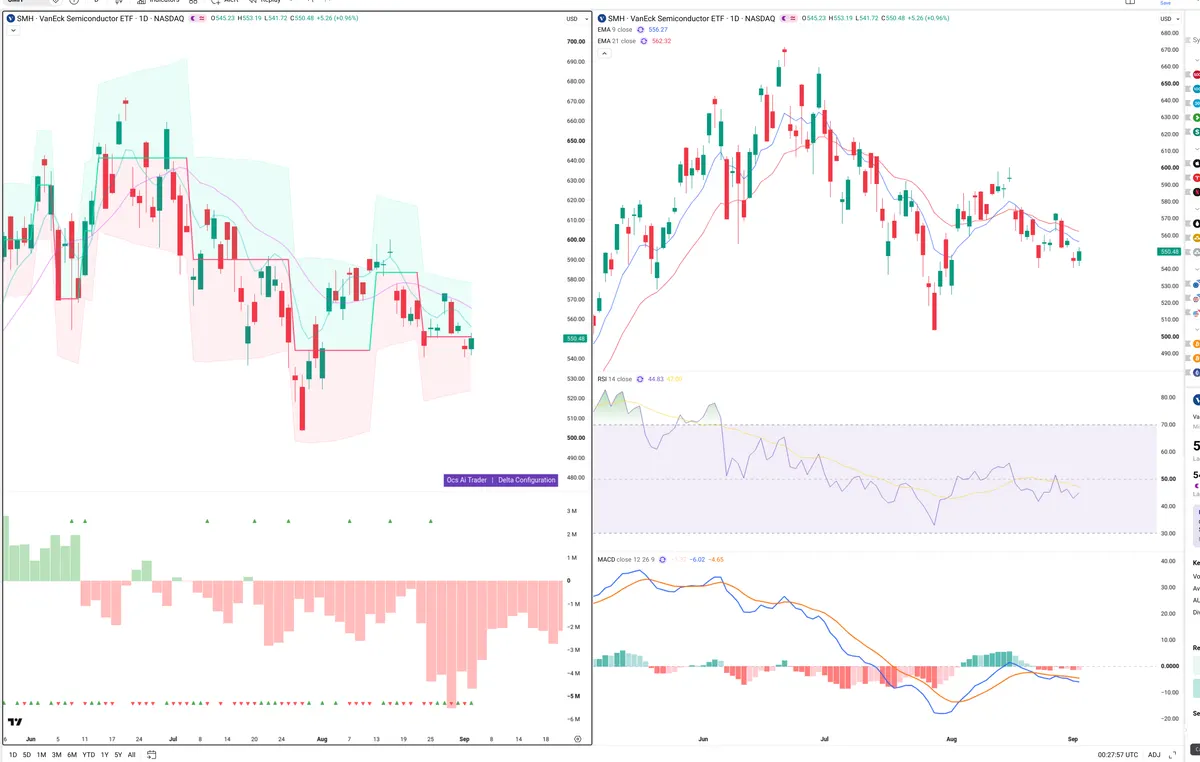Click the 70.00 level on RSI scale
The width and height of the screenshot is (1200, 762).
pyautogui.click(x=1168, y=425)
